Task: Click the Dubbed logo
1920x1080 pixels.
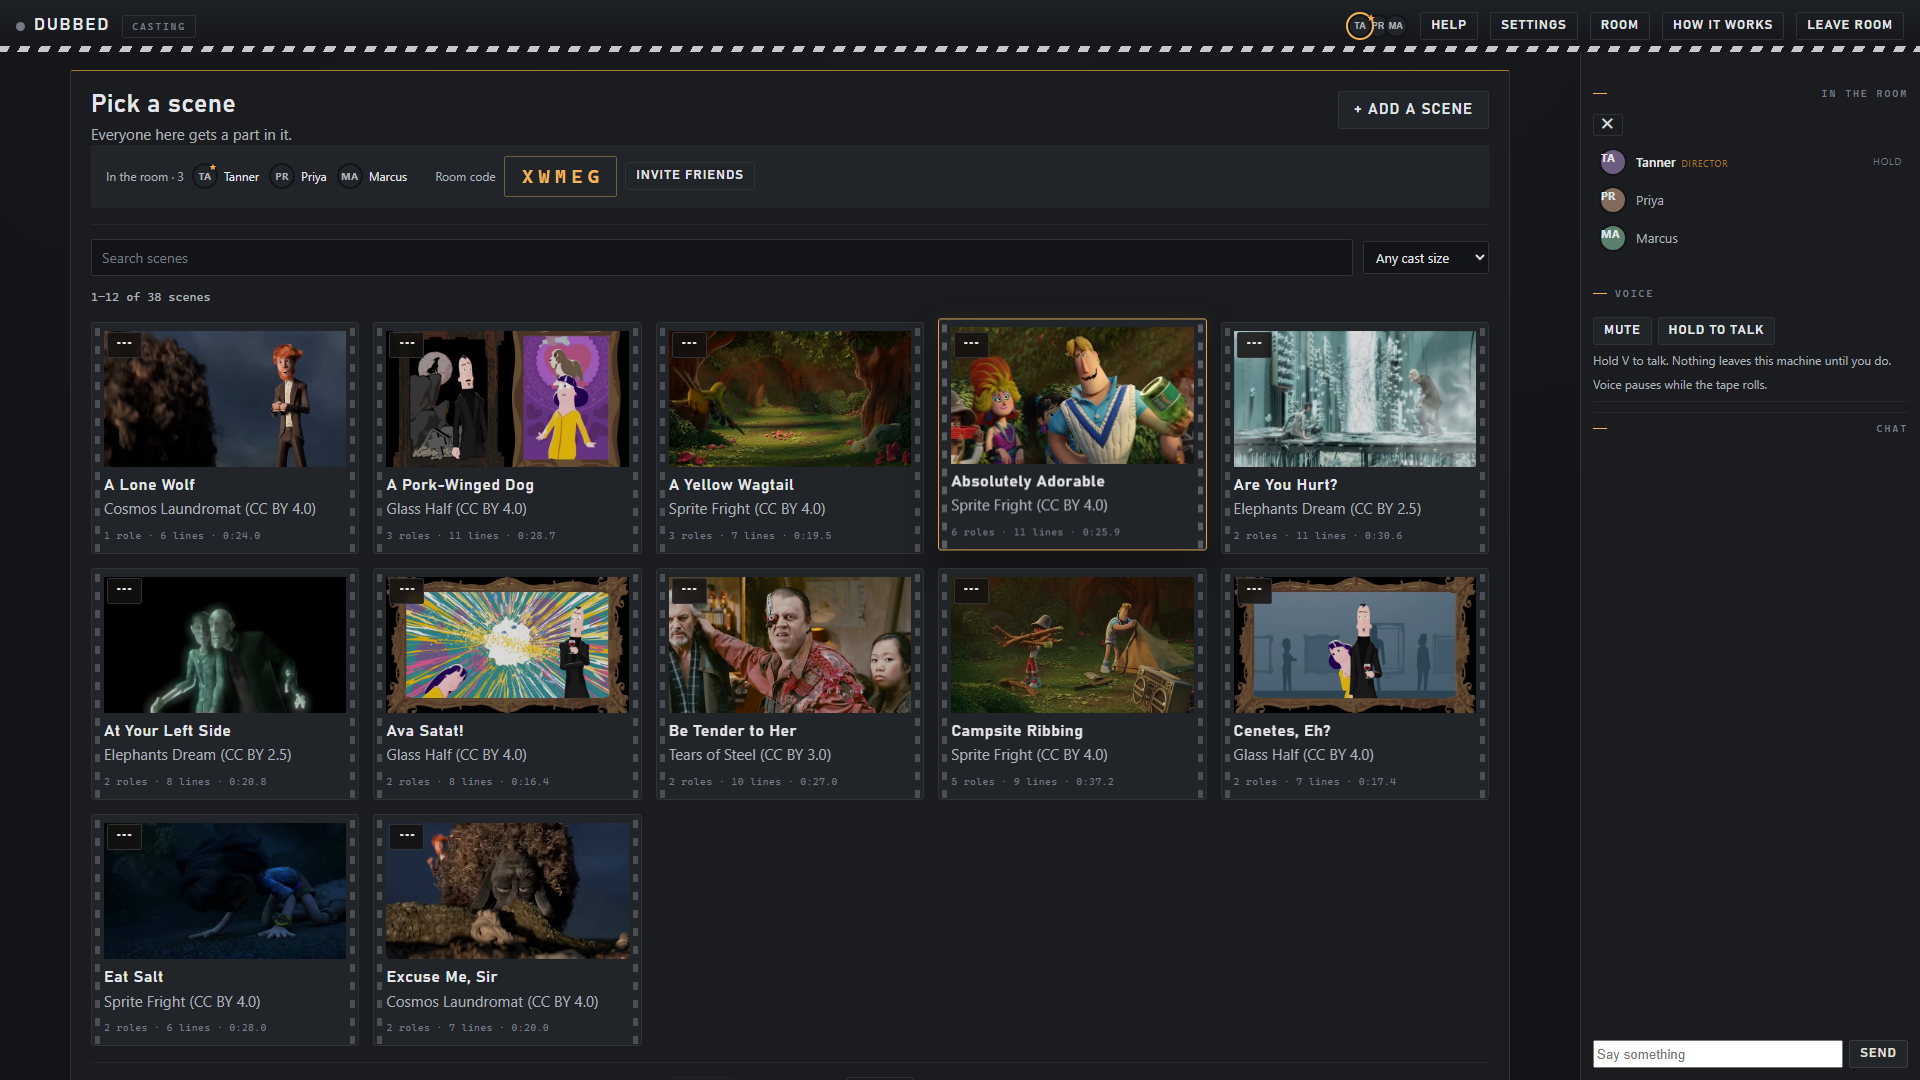Action: (x=62, y=25)
